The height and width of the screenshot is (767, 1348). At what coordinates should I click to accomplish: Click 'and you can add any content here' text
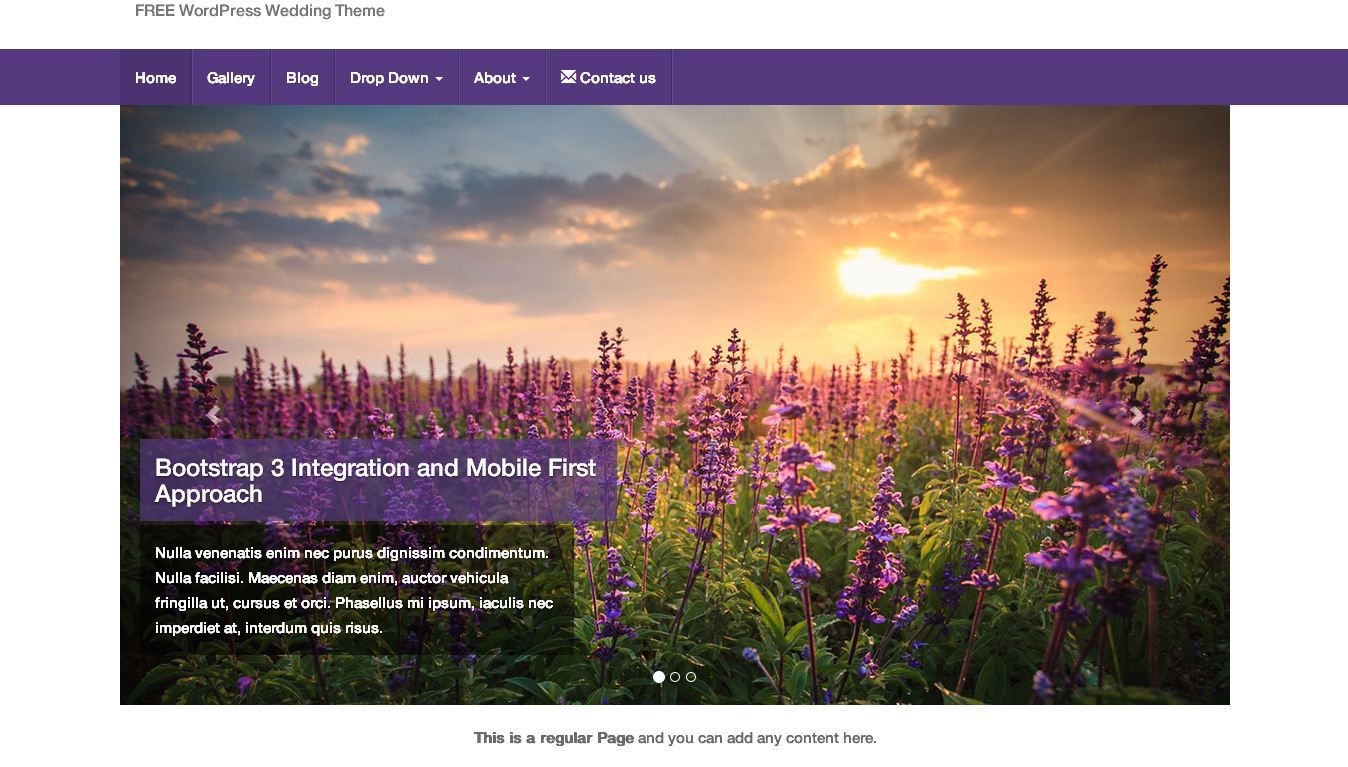tap(757, 738)
